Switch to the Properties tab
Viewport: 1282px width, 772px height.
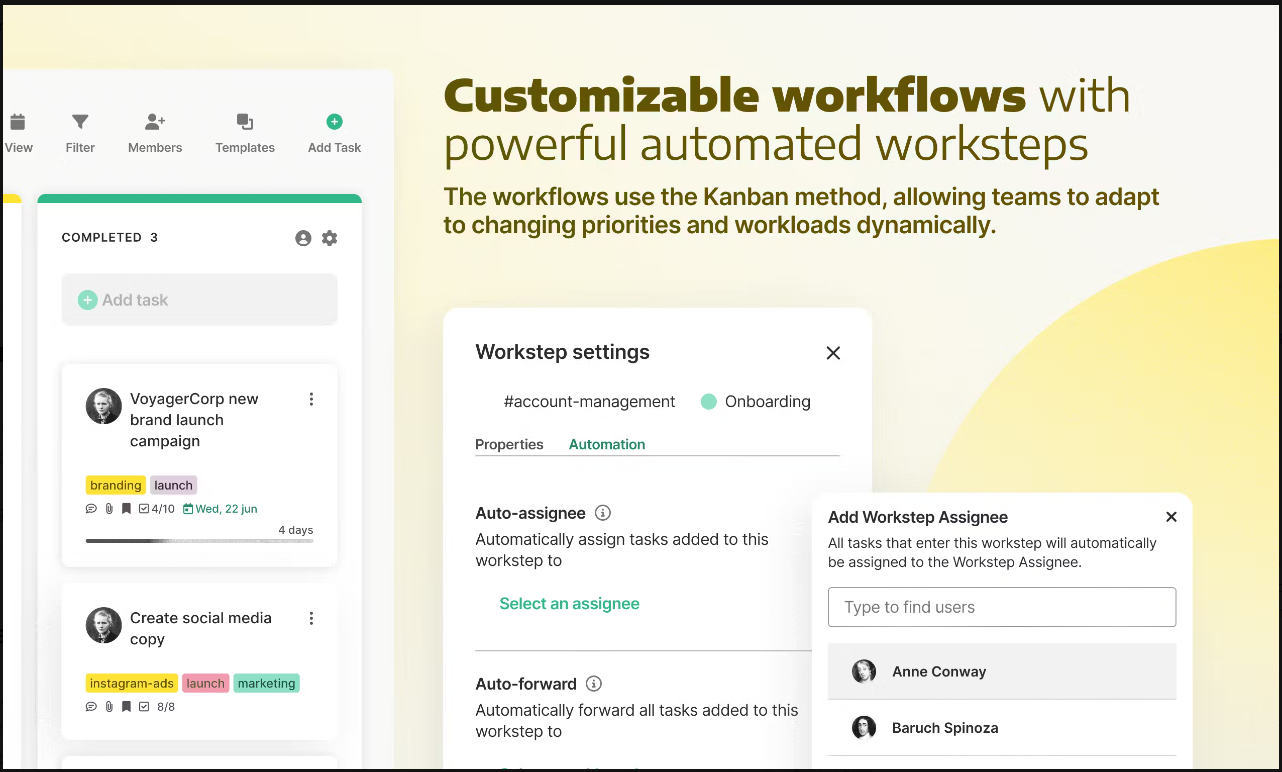click(509, 444)
